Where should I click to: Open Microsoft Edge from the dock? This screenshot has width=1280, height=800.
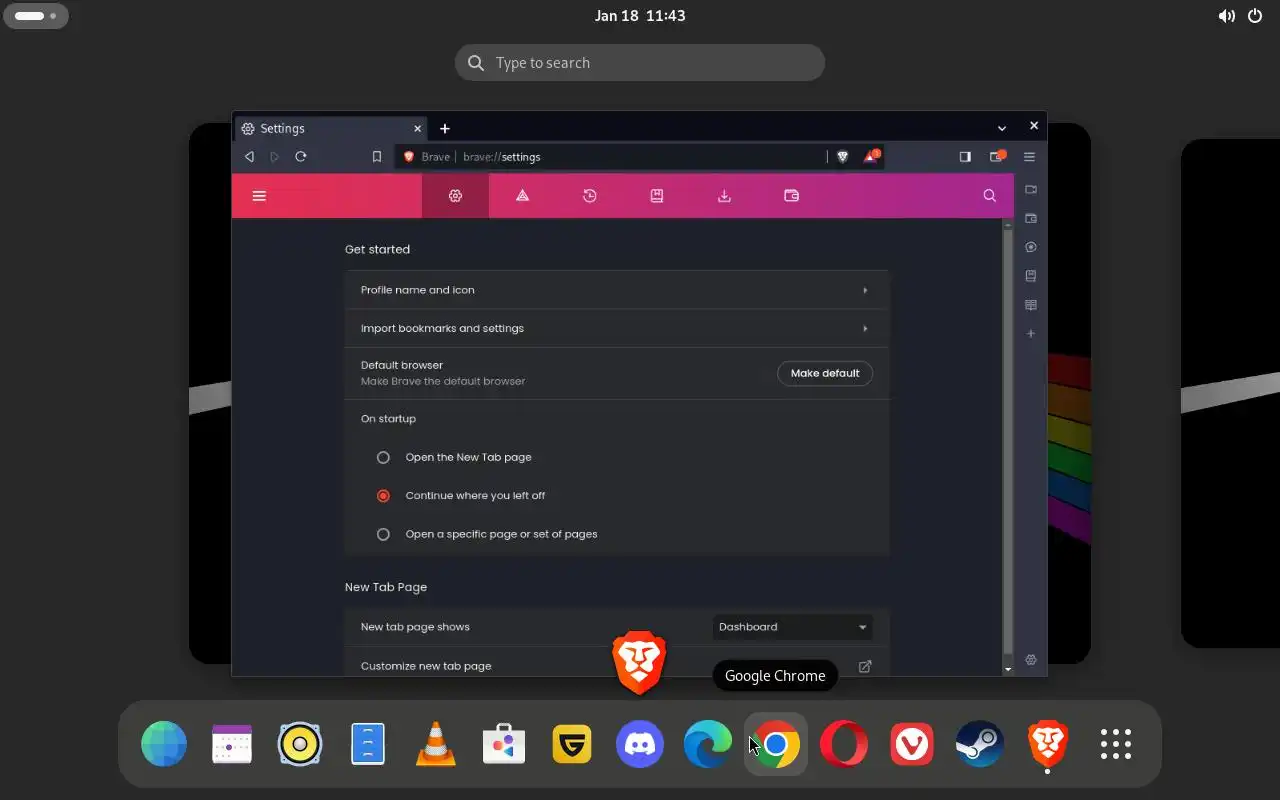coord(708,744)
